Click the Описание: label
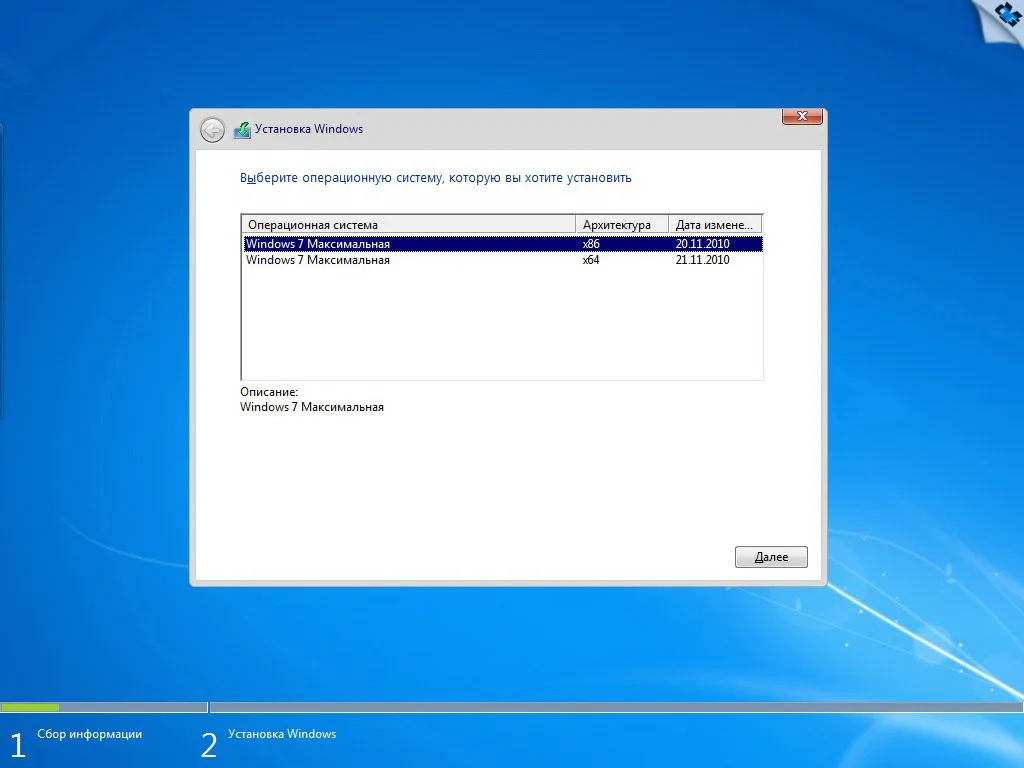The image size is (1024, 768). click(269, 392)
